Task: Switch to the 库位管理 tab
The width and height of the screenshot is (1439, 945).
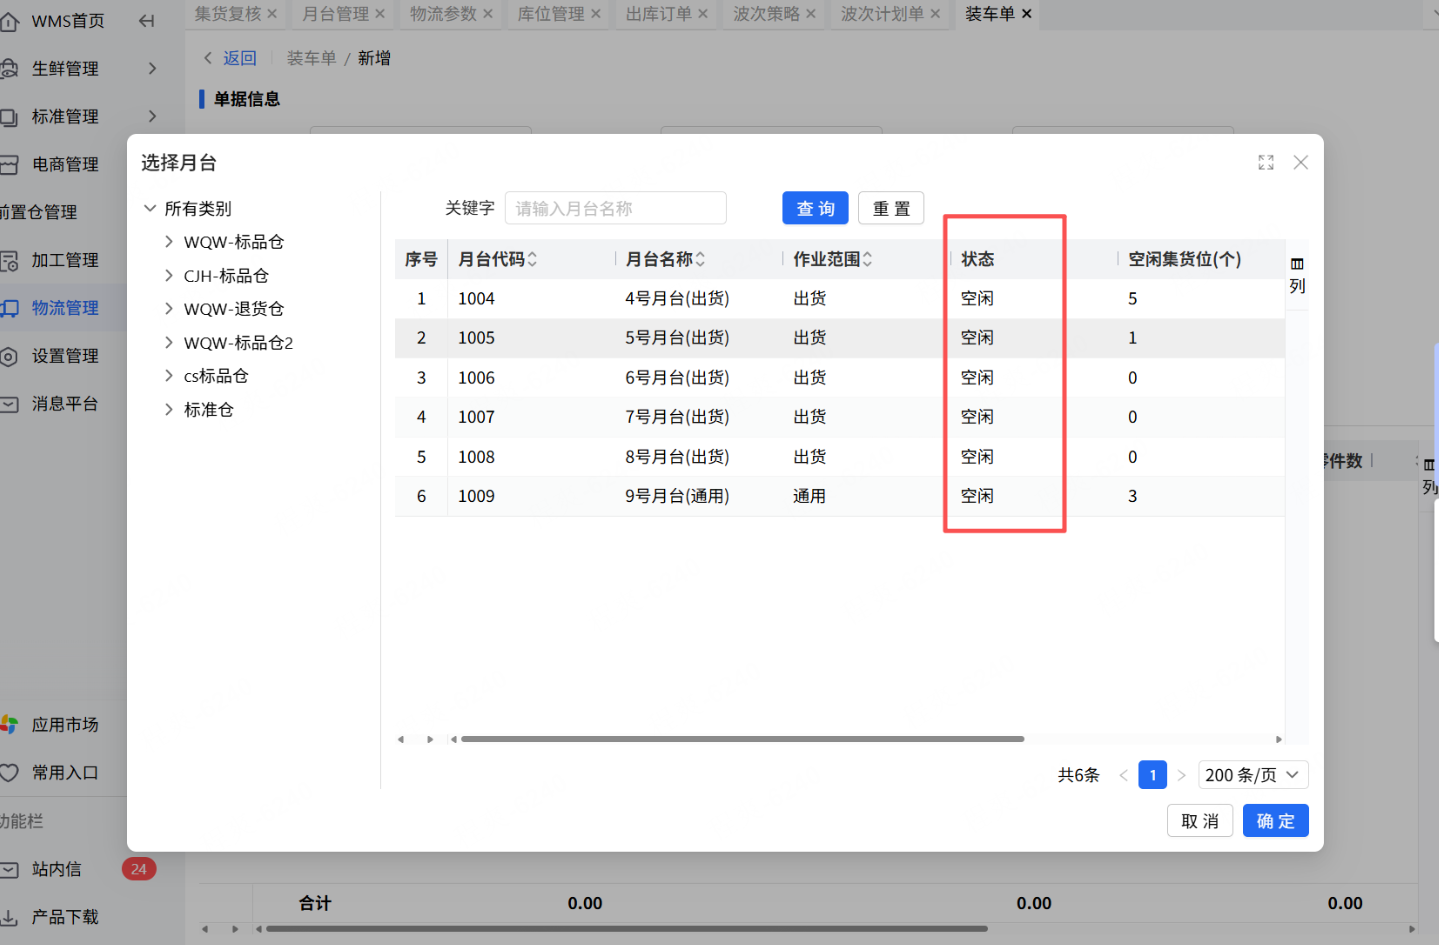Action: (551, 14)
